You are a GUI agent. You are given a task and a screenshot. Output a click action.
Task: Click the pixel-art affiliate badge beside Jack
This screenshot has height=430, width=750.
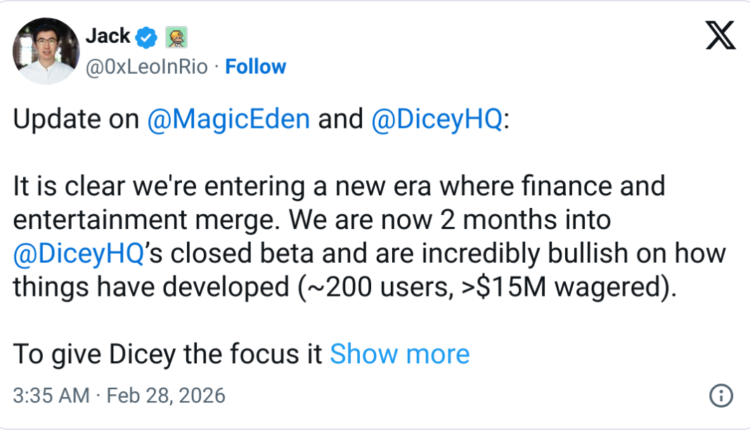(x=175, y=37)
